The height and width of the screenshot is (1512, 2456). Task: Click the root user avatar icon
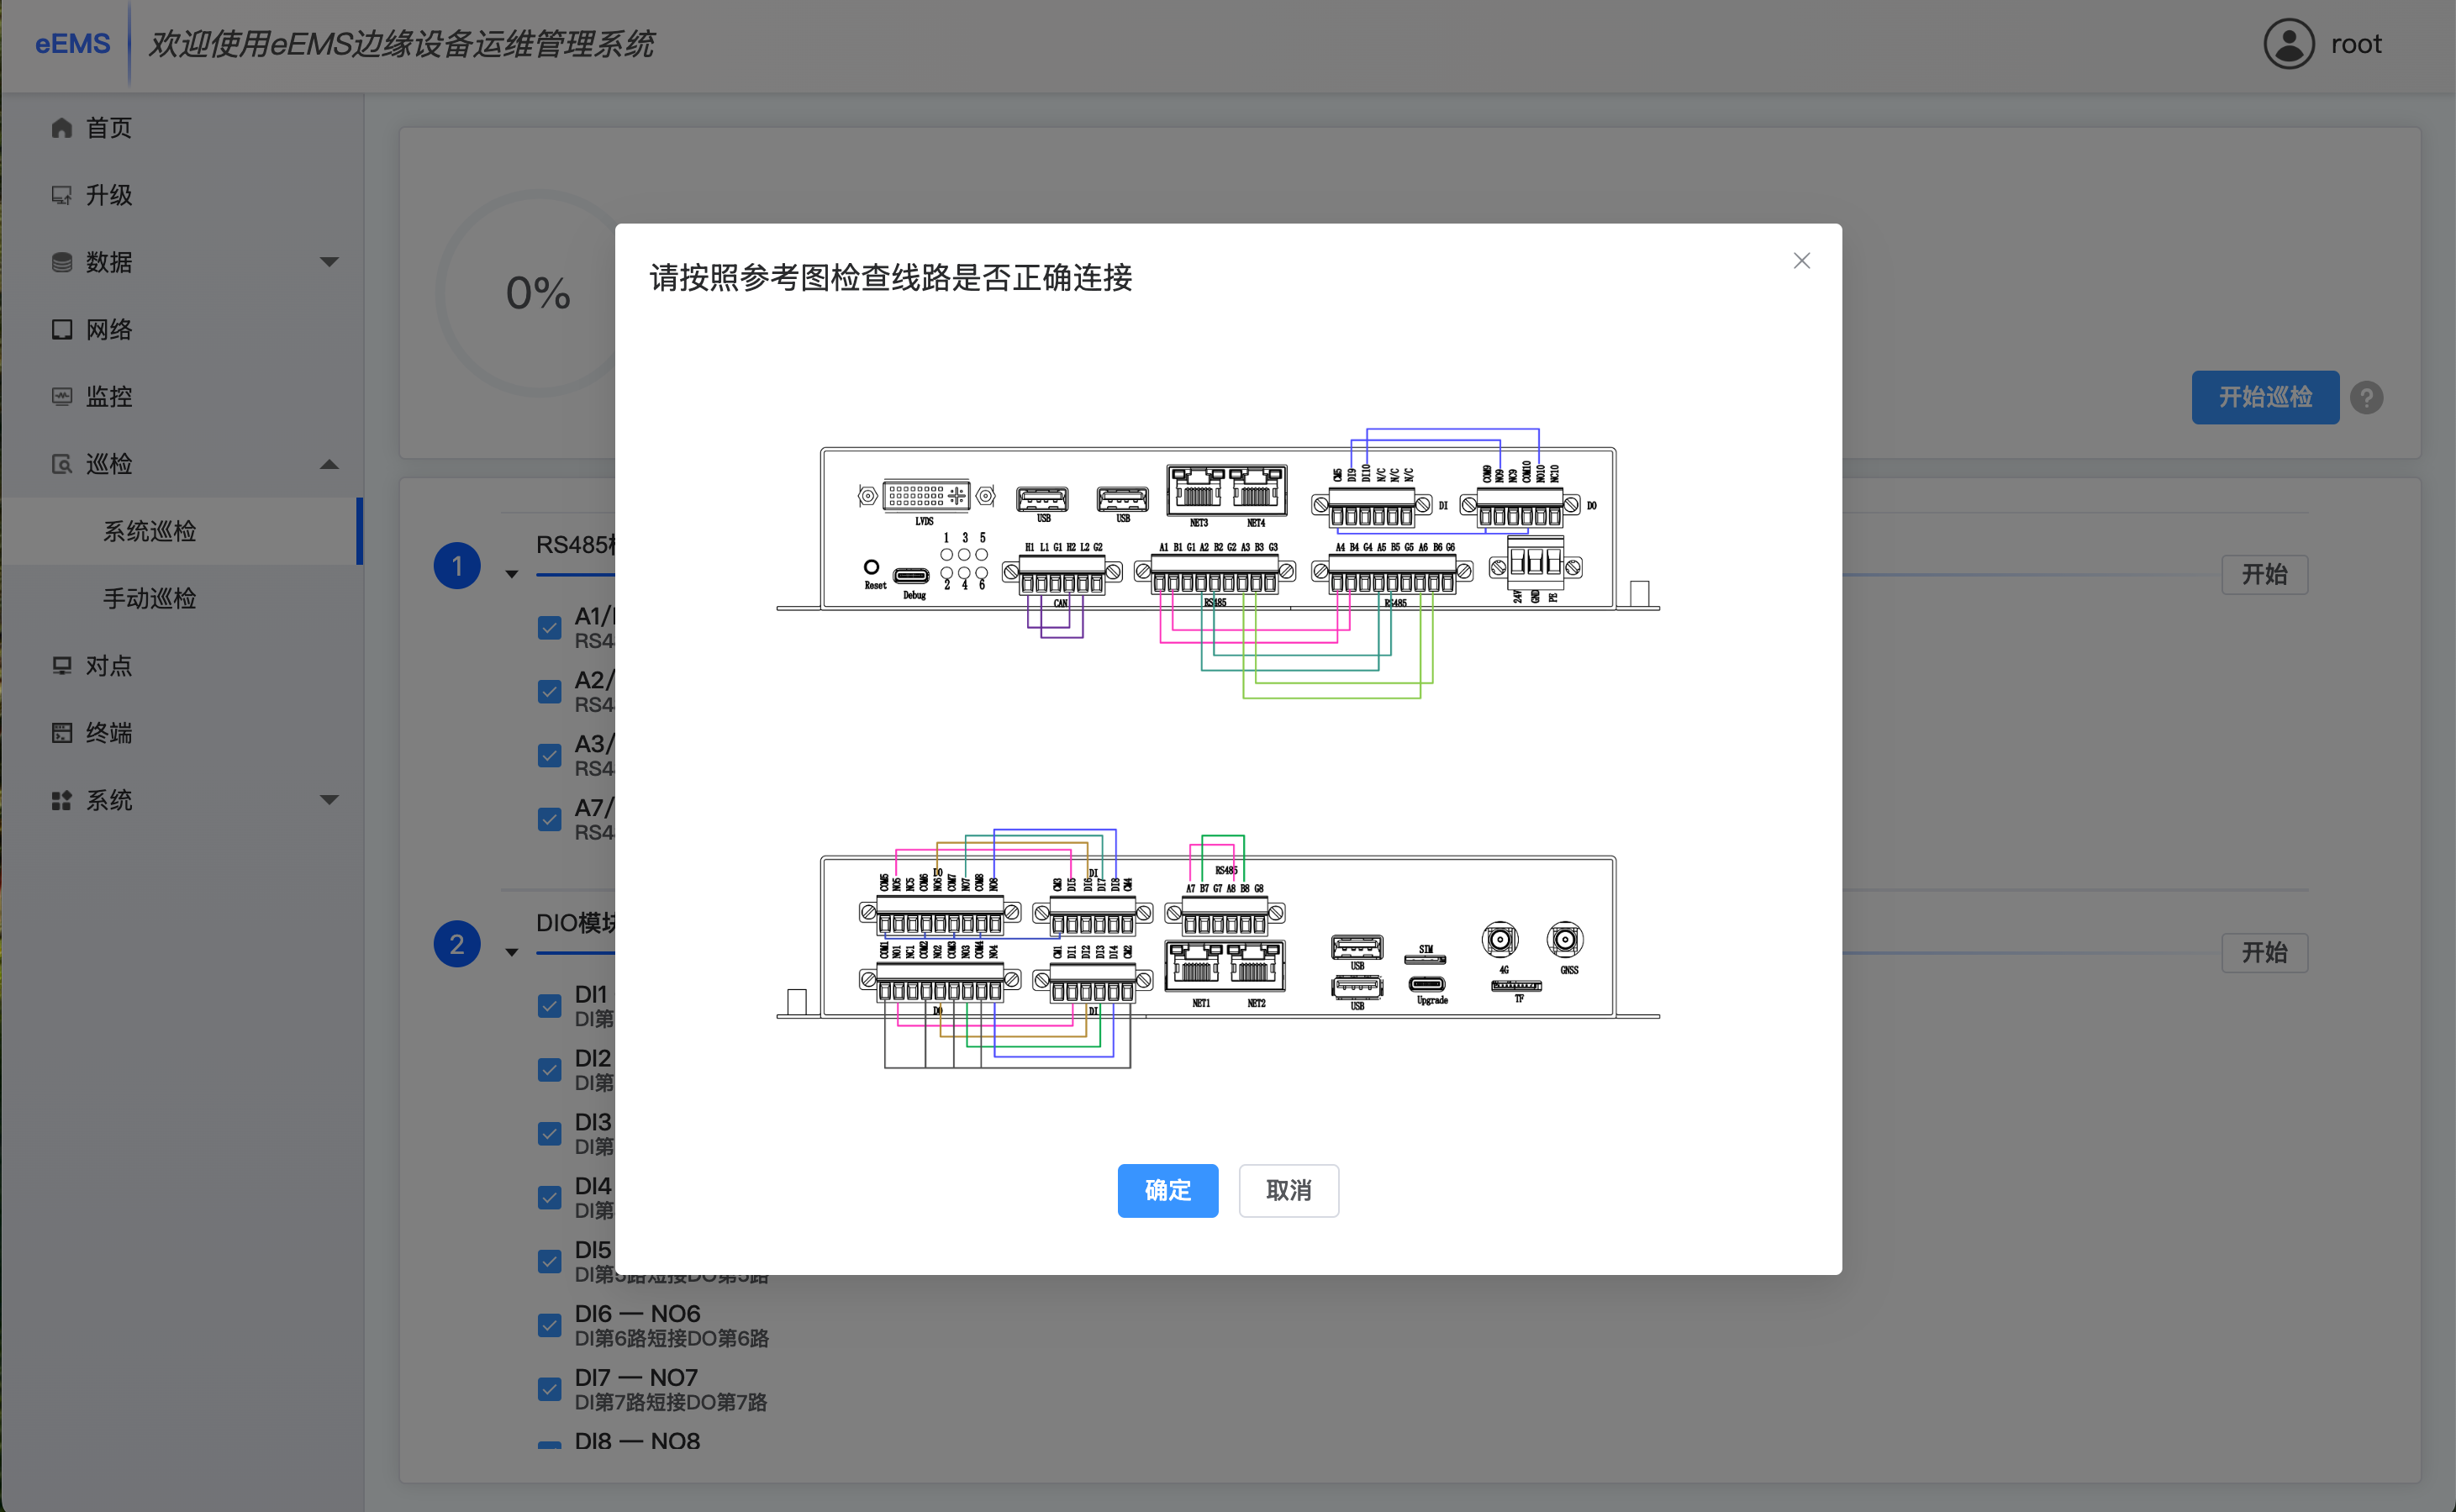(2289, 44)
